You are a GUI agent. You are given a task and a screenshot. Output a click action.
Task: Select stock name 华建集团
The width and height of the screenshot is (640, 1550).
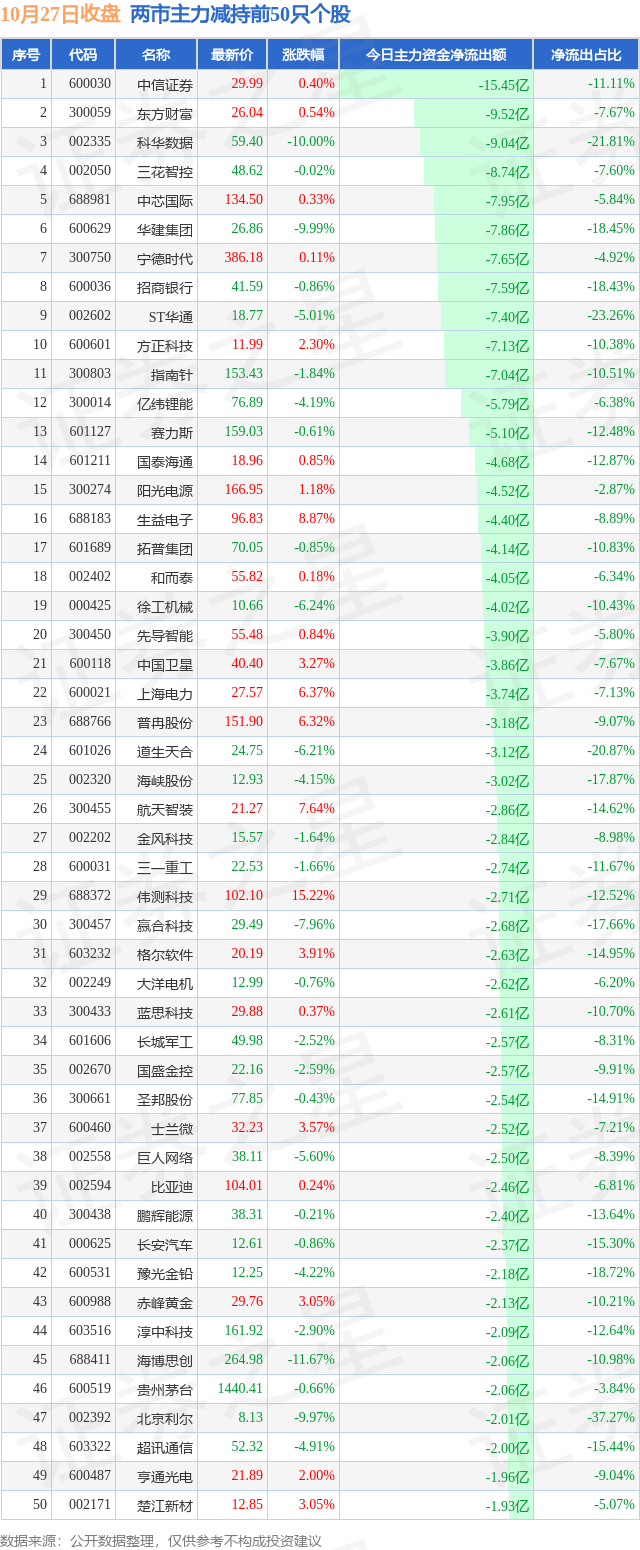[165, 229]
